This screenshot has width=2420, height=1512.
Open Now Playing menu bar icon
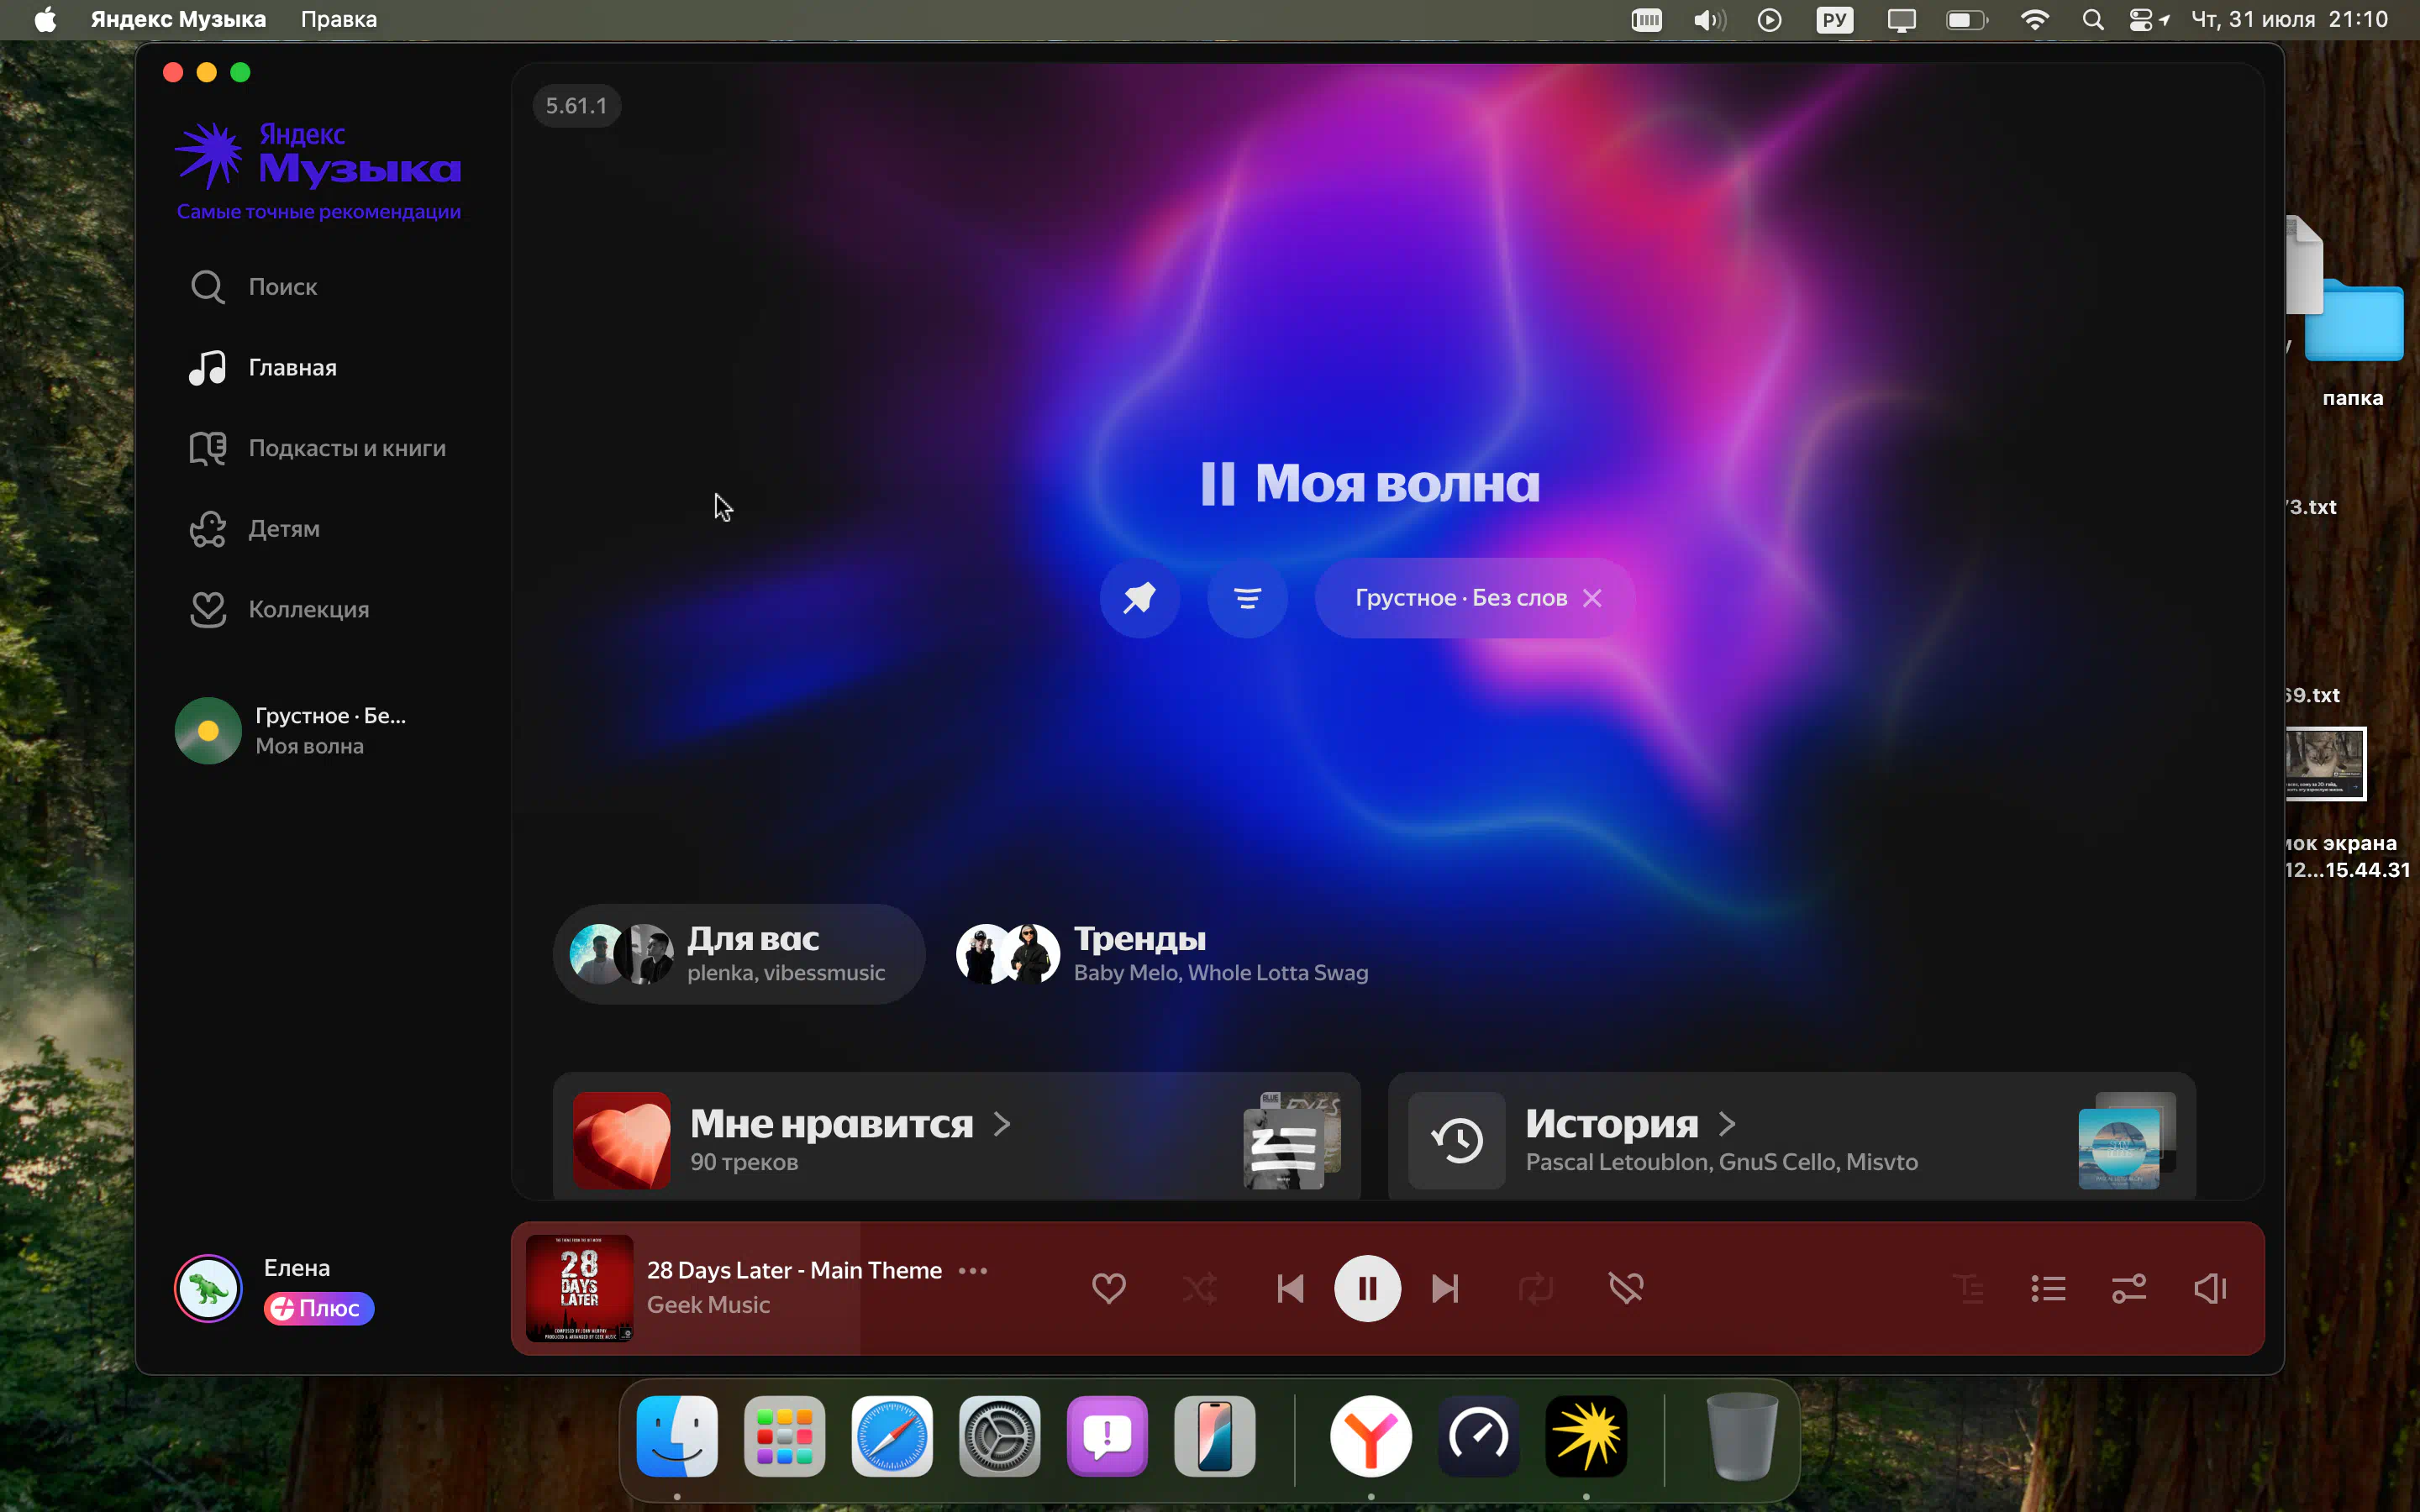pos(1769,19)
